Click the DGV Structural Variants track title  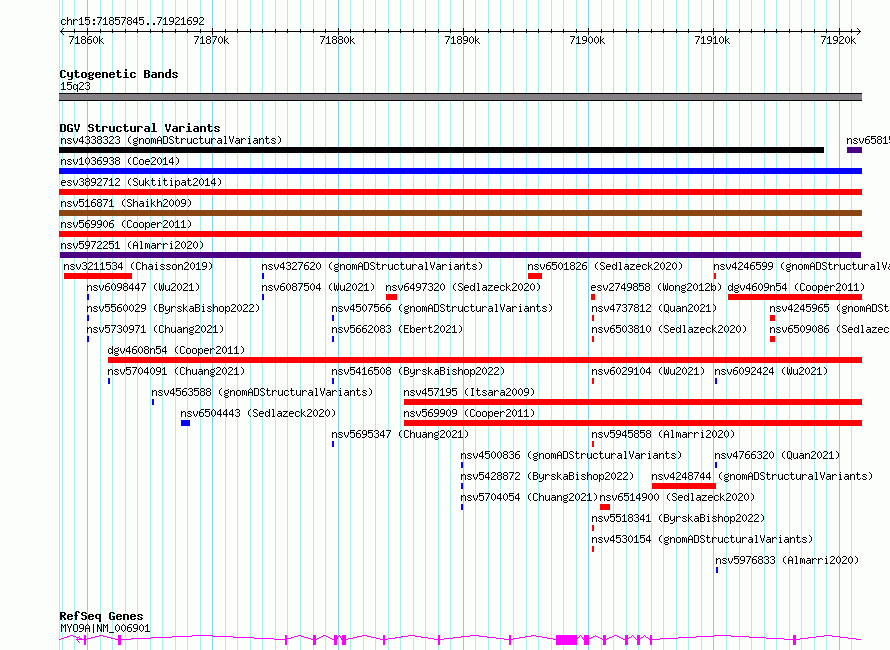click(x=140, y=128)
